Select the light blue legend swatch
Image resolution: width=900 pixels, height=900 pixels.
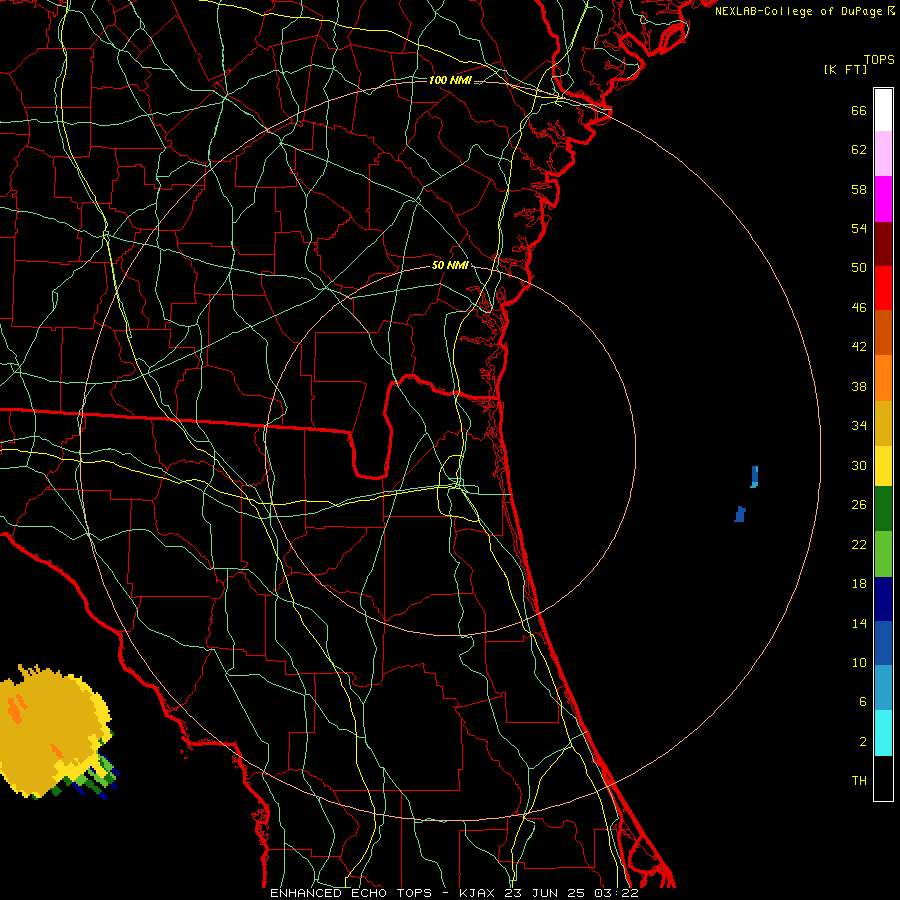[x=883, y=688]
